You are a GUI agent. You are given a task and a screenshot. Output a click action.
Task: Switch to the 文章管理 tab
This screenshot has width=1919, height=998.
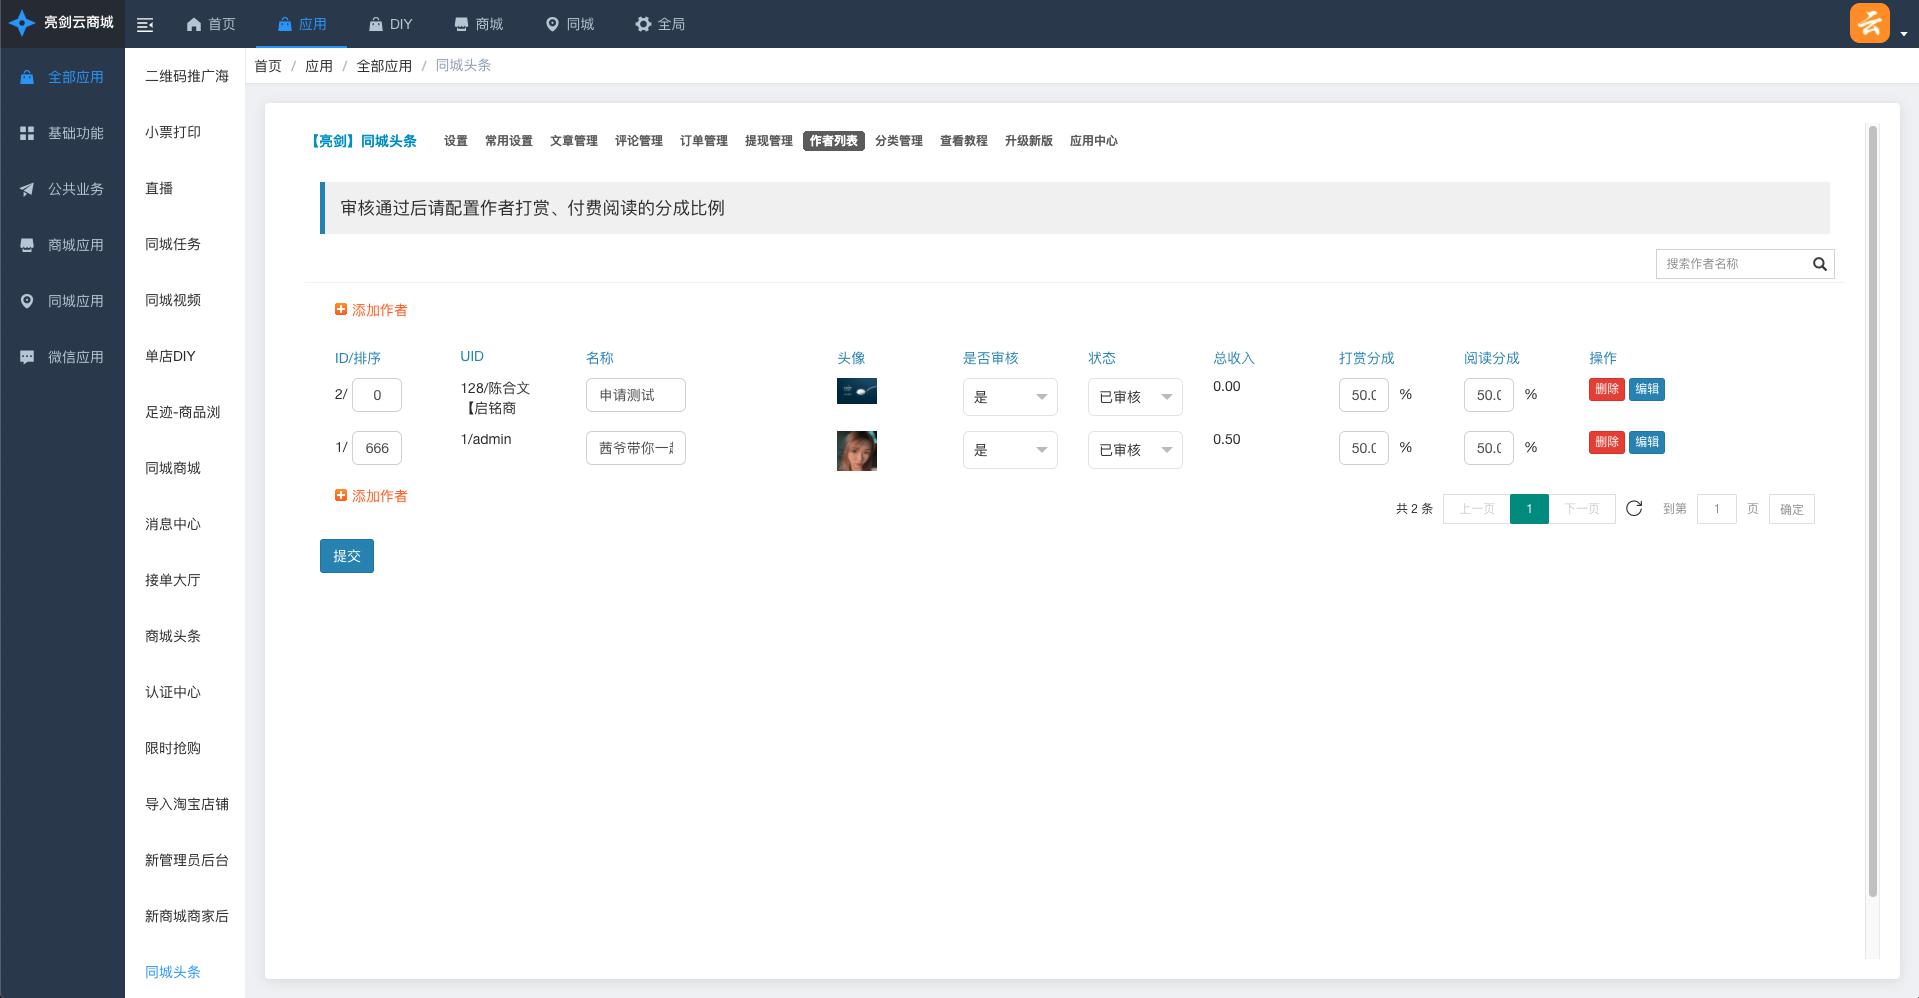(x=573, y=141)
